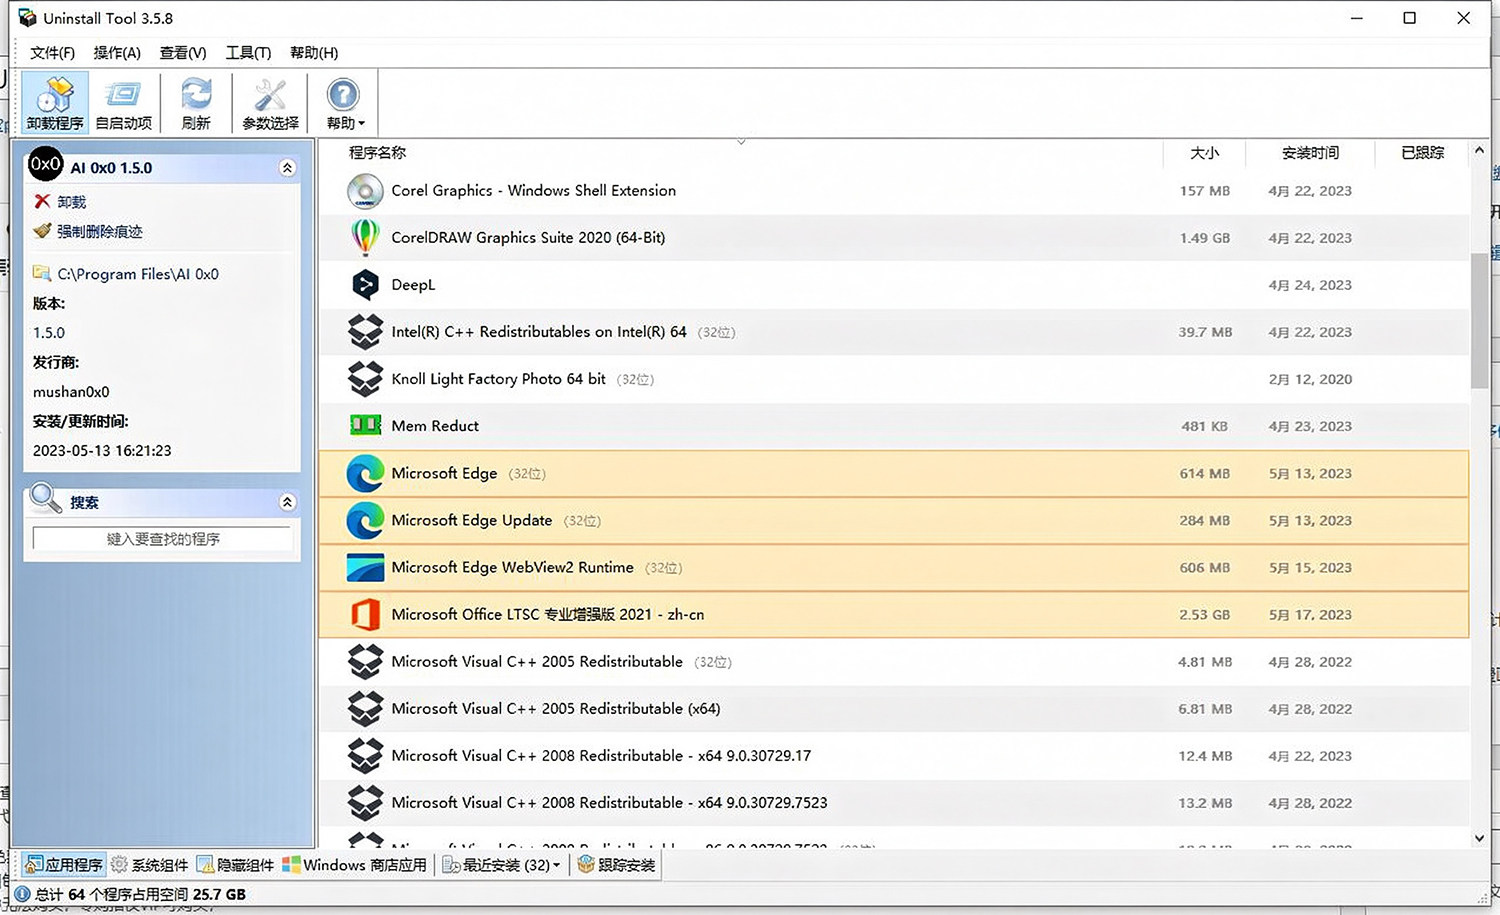
Task: Switch to the 系统组件 tab
Action: (149, 865)
